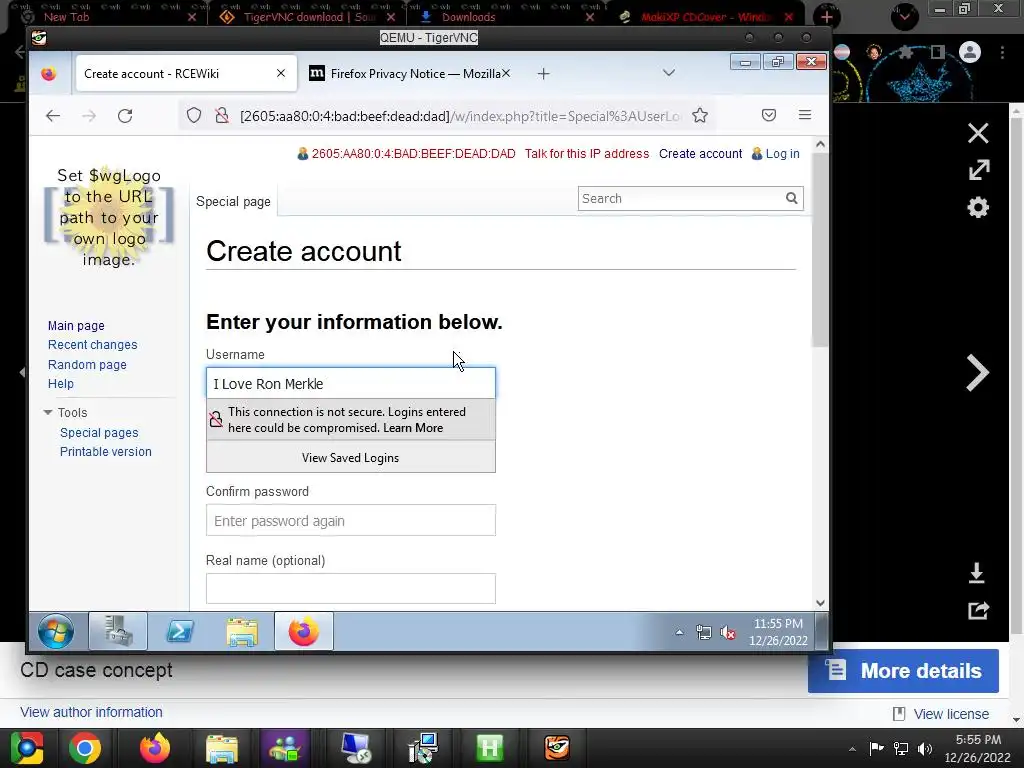Close the Firefox Privacy Notice tab

507,73
